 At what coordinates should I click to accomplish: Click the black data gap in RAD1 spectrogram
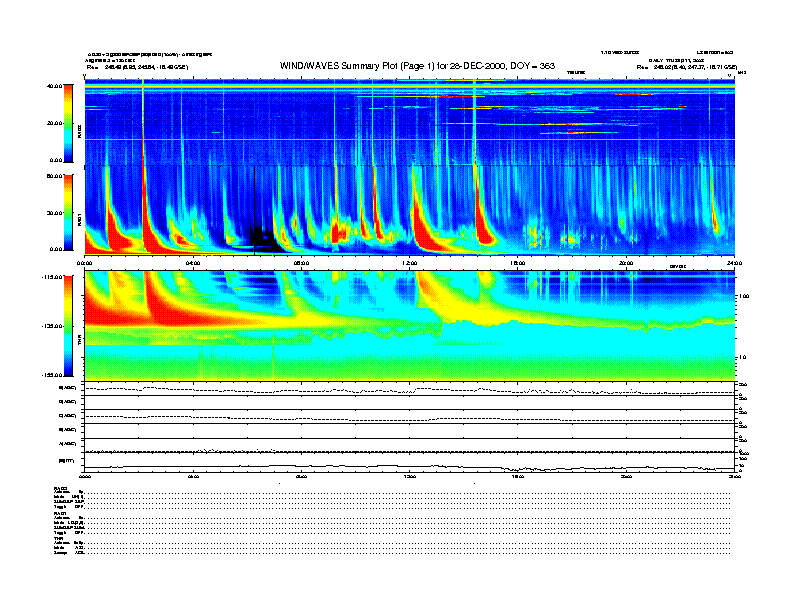click(x=264, y=238)
